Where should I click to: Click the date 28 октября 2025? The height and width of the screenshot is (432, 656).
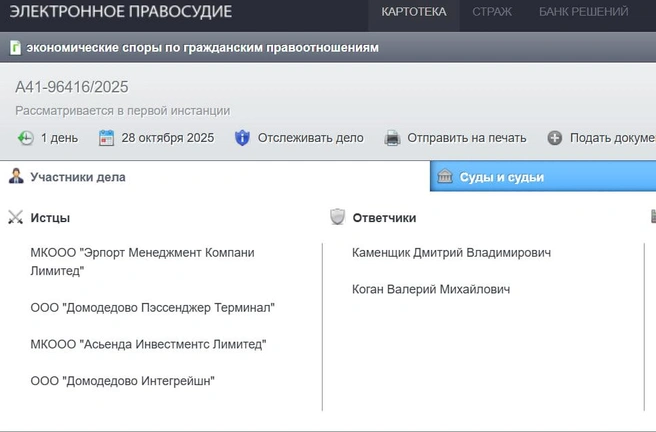coord(168,138)
